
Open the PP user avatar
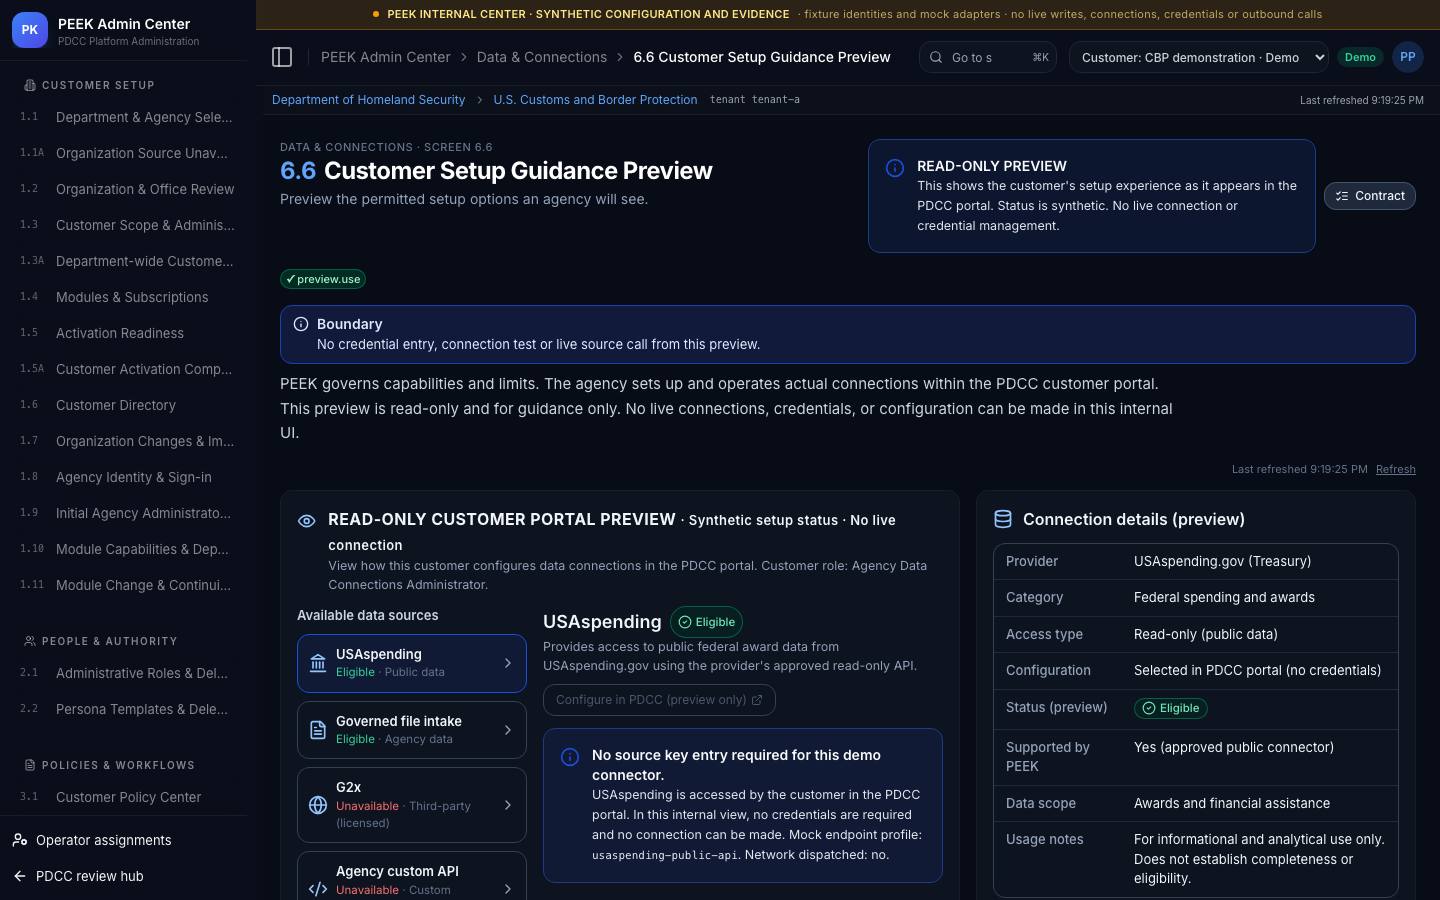1407,57
